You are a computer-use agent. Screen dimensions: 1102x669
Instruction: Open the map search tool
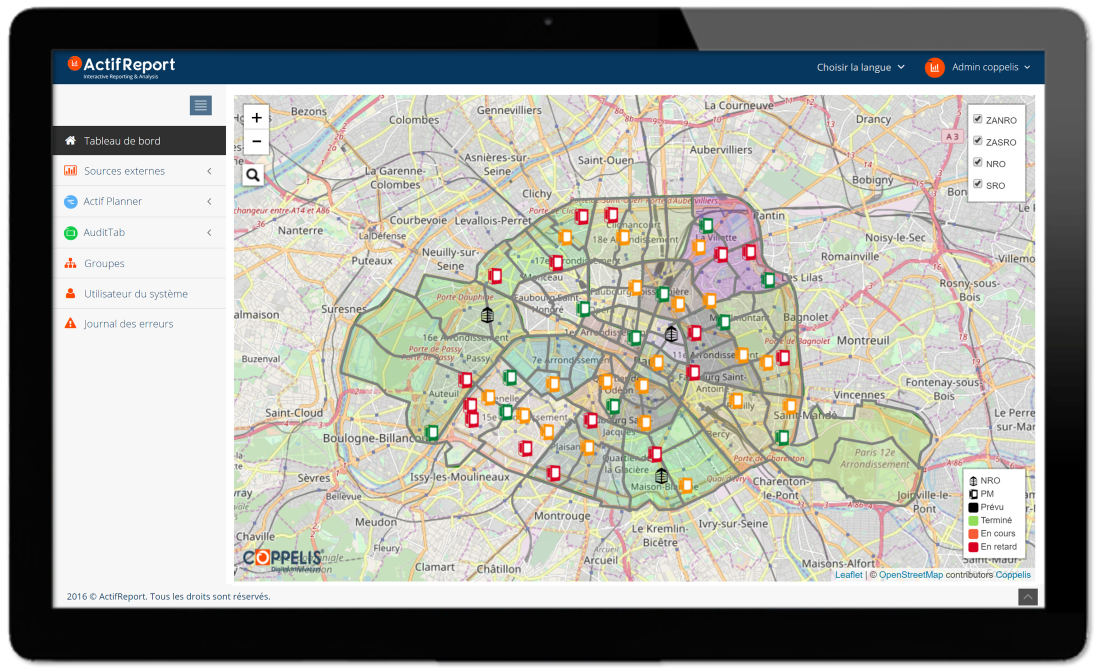tap(253, 175)
